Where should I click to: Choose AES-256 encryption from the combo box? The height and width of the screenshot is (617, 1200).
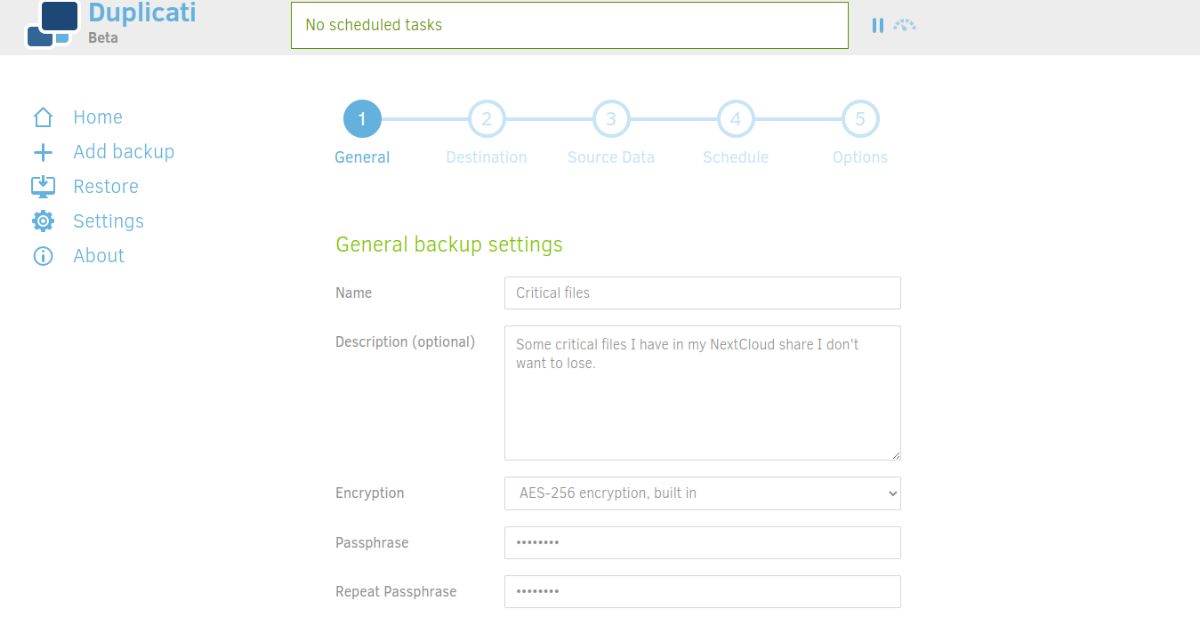tap(702, 493)
